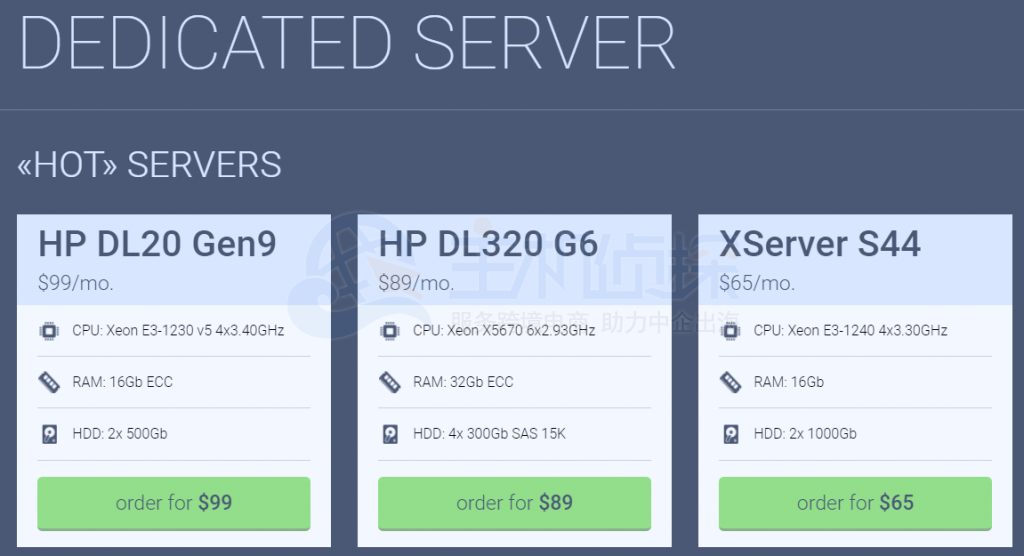Viewport: 1024px width, 556px height.
Task: Select RAM: 32Gb ECC text
Action: [x=464, y=382]
